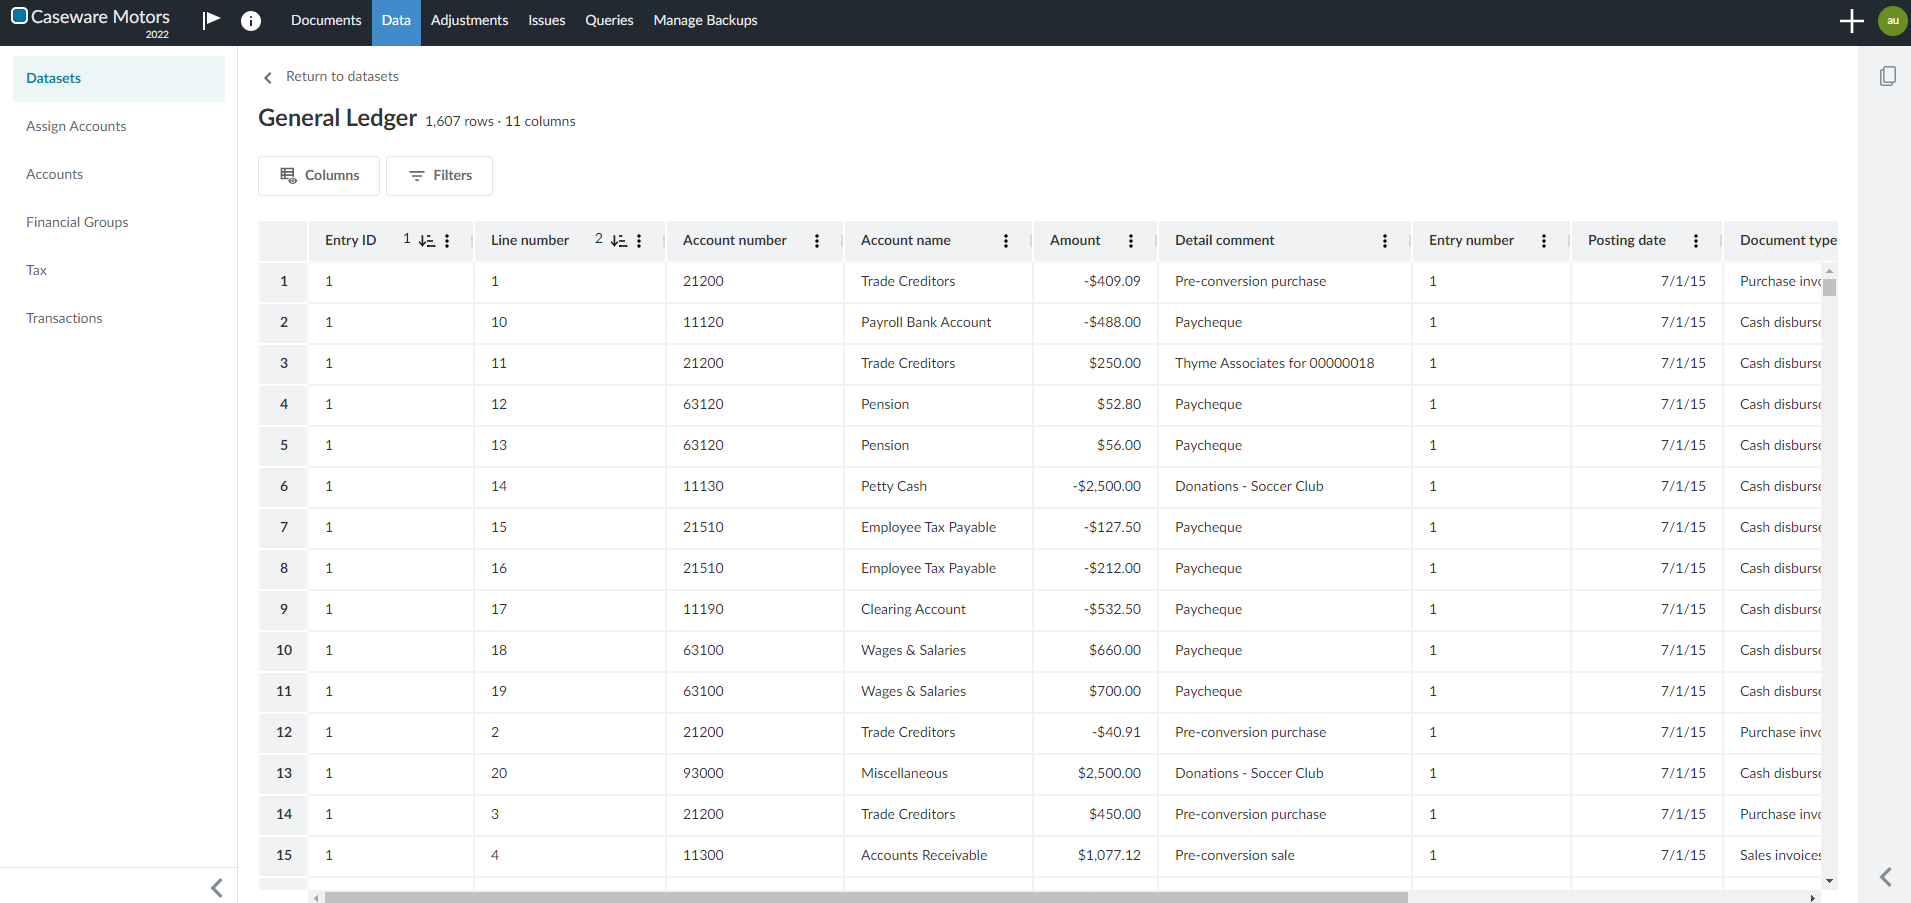Open Account number column options menu
The height and width of the screenshot is (903, 1911).
point(817,241)
